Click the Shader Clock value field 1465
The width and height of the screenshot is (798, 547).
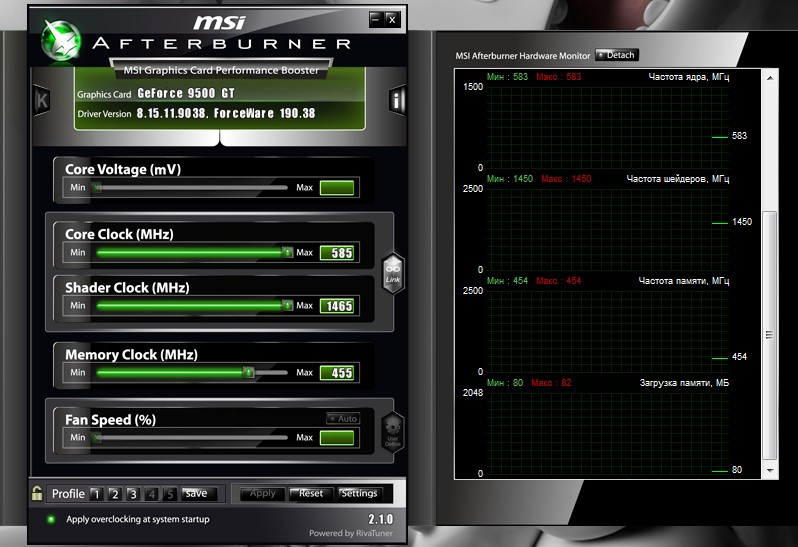[x=337, y=306]
